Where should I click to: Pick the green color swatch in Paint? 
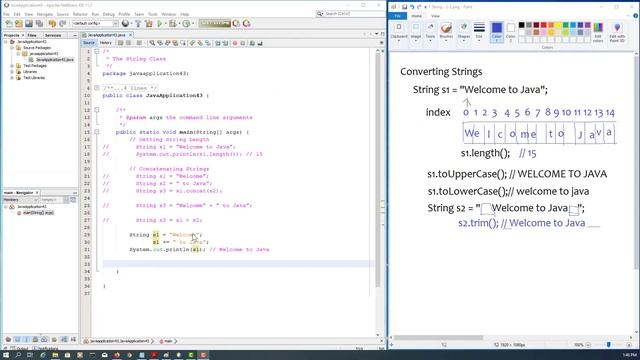(x=565, y=25)
